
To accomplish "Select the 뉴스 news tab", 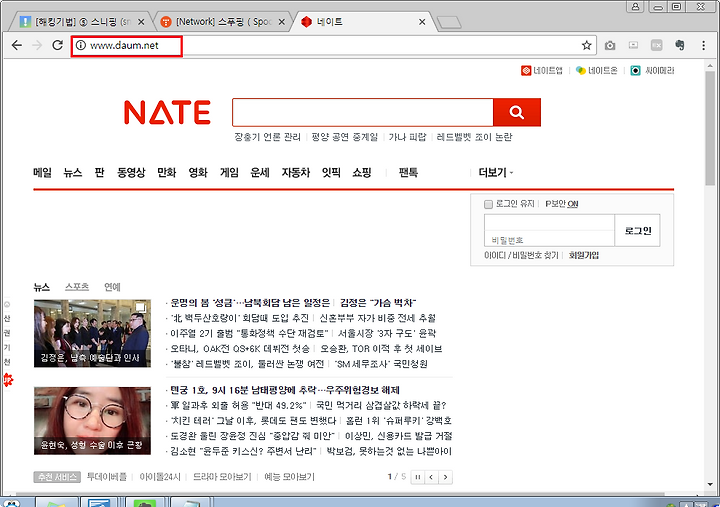I will coord(41,287).
